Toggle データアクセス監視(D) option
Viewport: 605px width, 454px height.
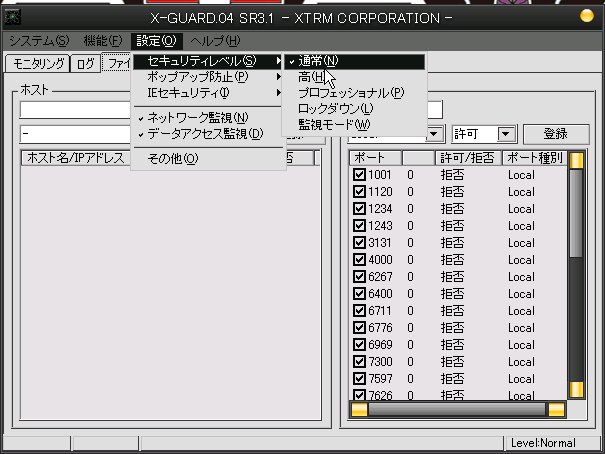coord(208,134)
